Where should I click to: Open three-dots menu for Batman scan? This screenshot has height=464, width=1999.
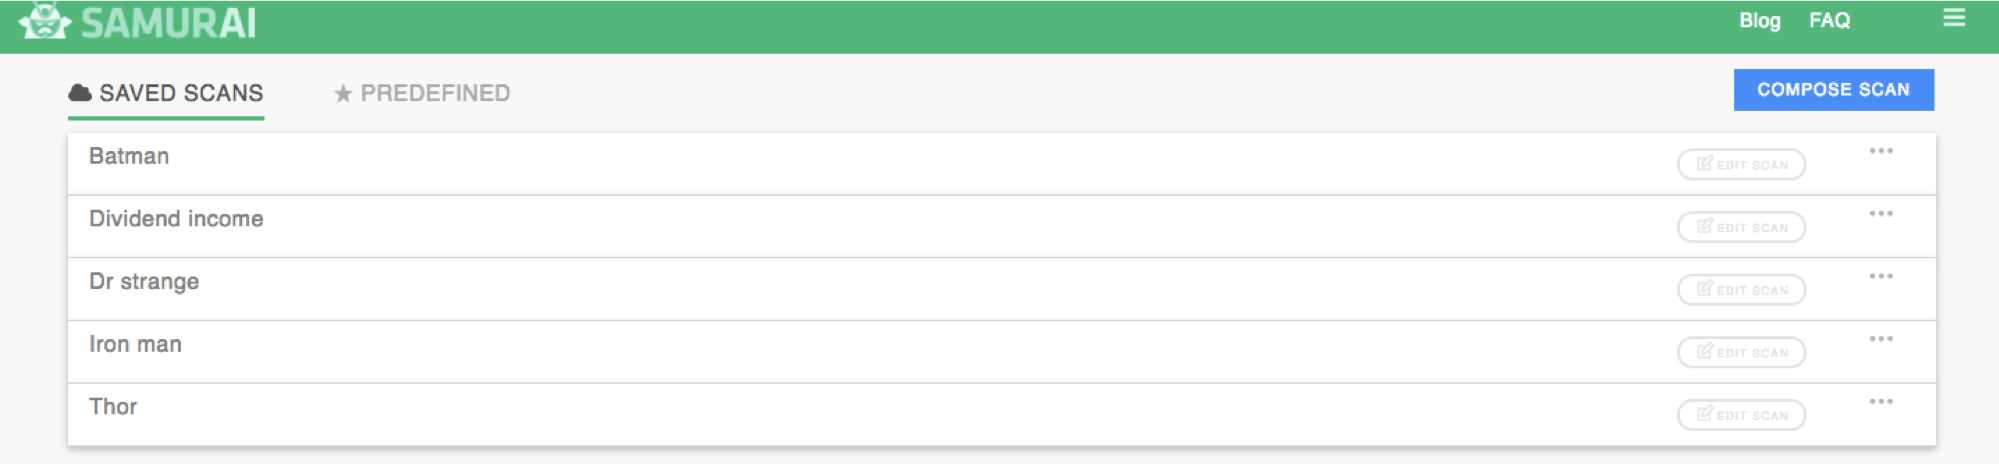tap(1881, 151)
